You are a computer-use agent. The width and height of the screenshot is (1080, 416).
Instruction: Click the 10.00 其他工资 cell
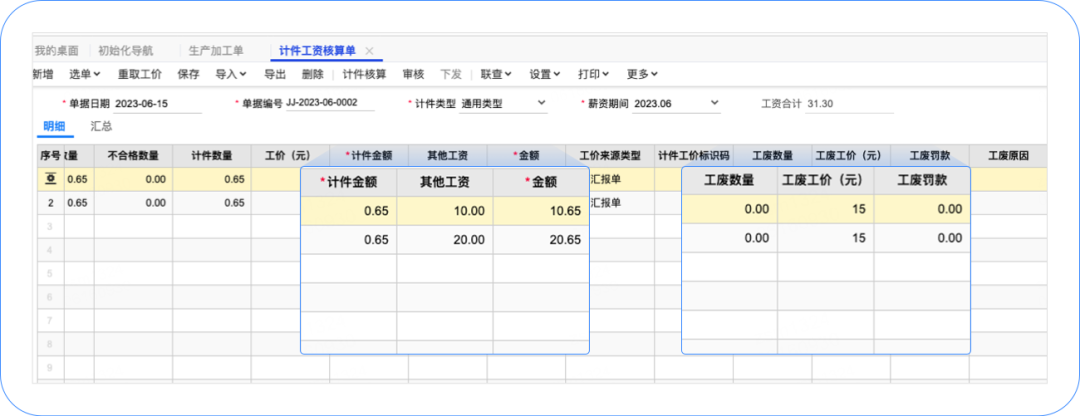(x=444, y=211)
